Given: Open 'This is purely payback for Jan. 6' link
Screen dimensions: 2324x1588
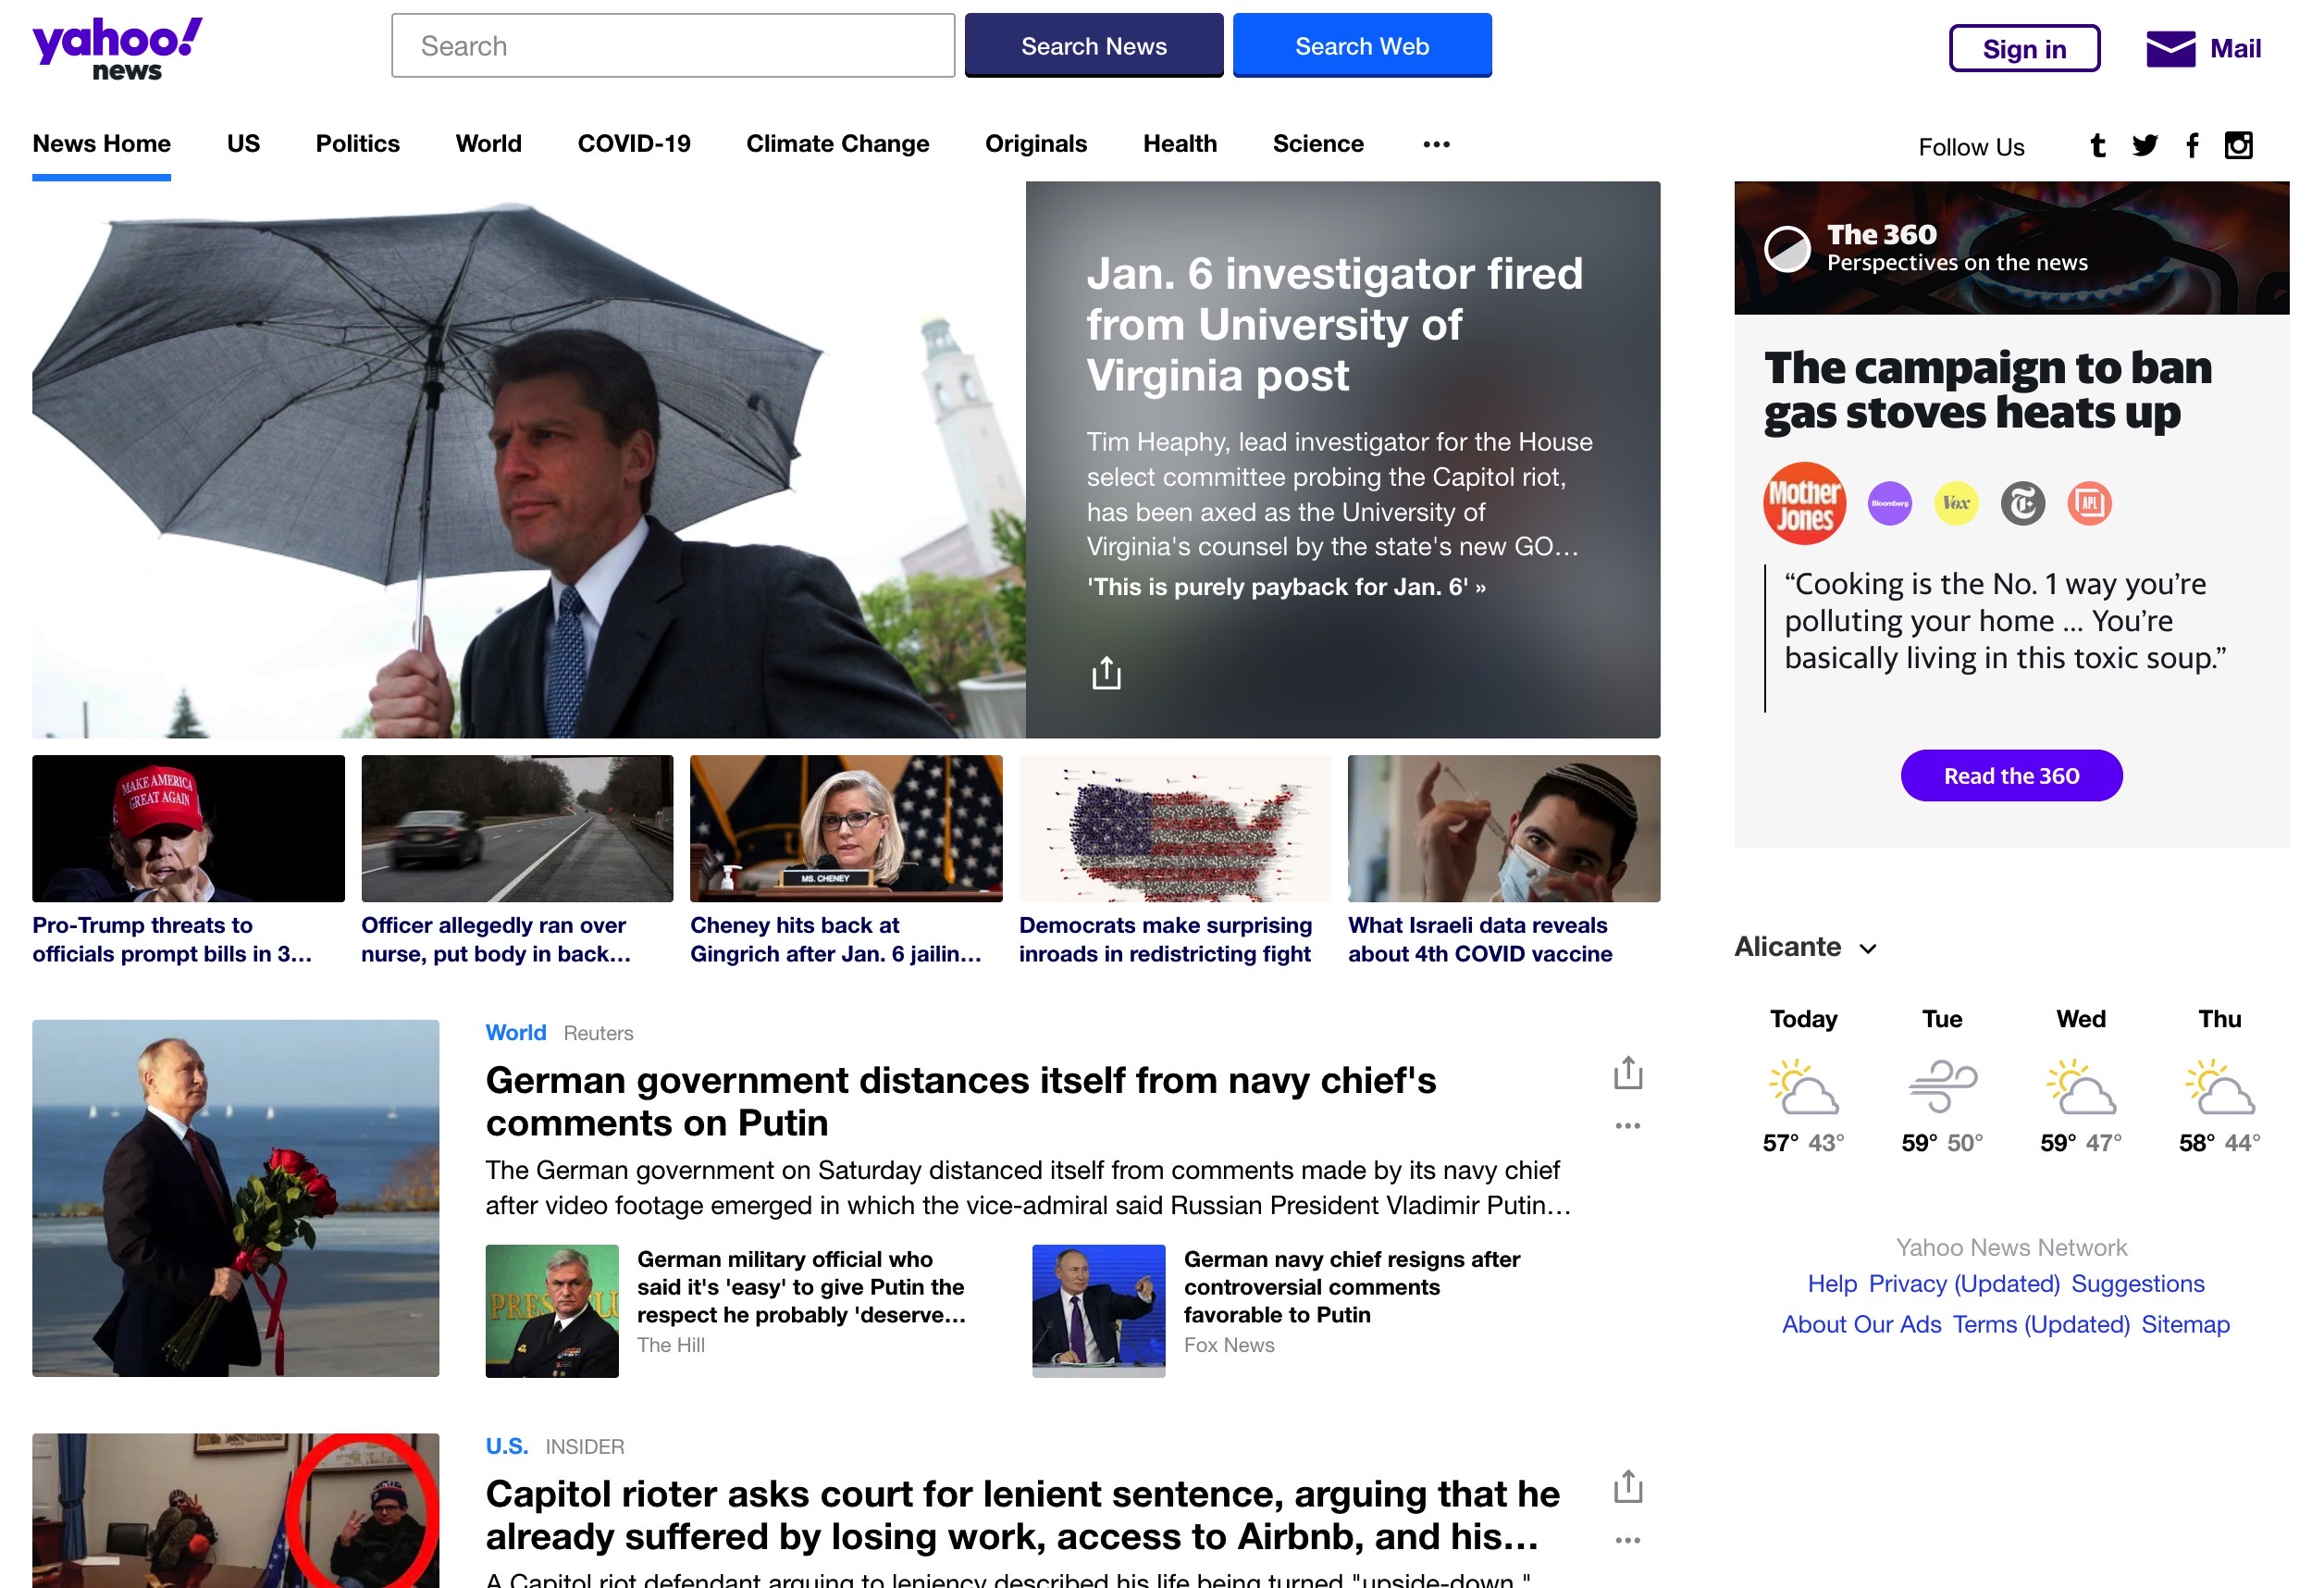Looking at the screenshot, I should point(1286,587).
